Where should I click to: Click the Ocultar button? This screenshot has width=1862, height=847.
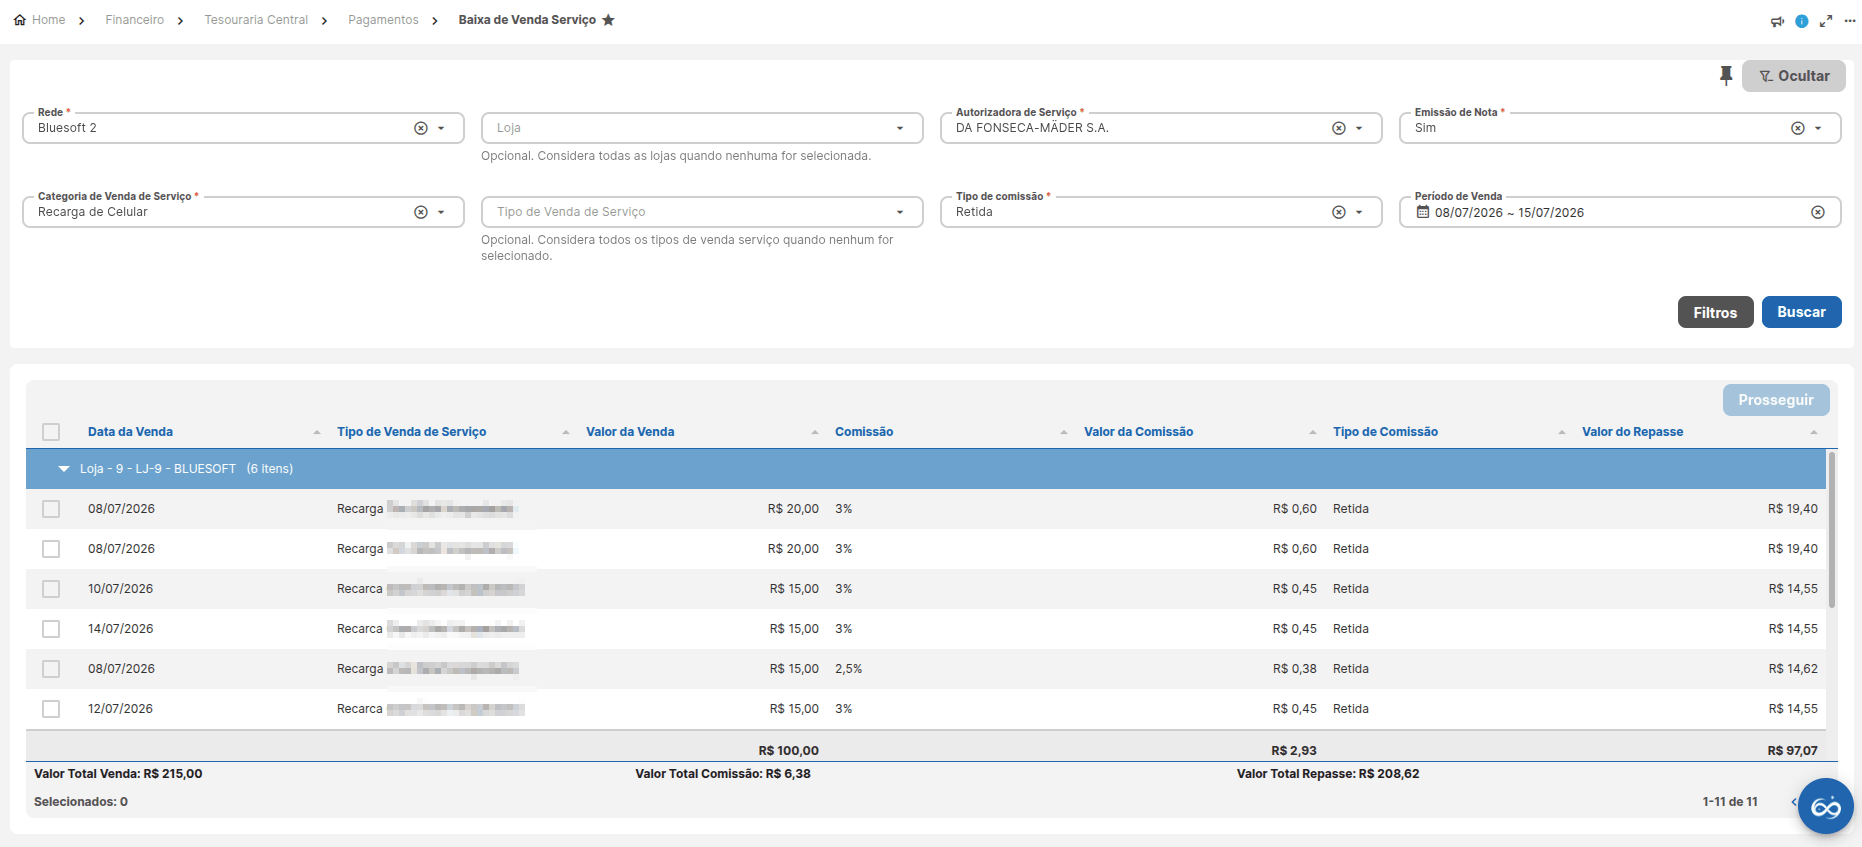[x=1794, y=76]
